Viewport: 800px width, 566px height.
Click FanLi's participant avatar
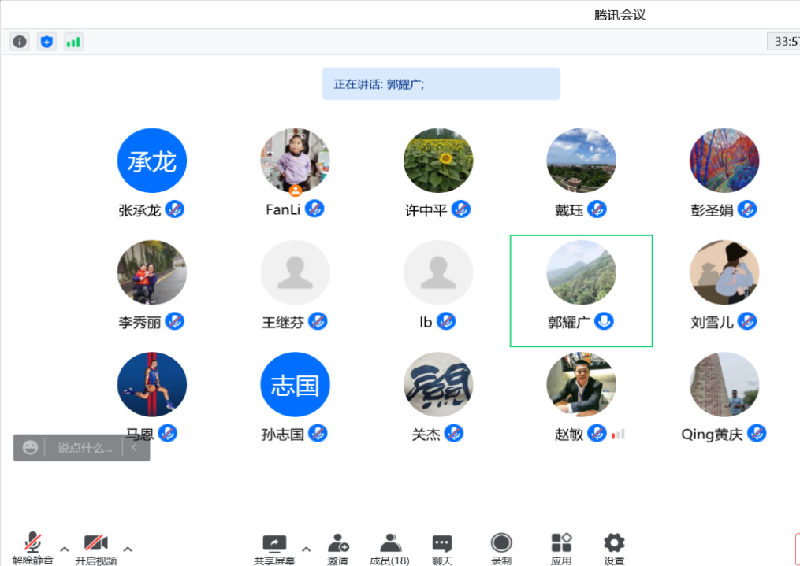click(x=295, y=161)
